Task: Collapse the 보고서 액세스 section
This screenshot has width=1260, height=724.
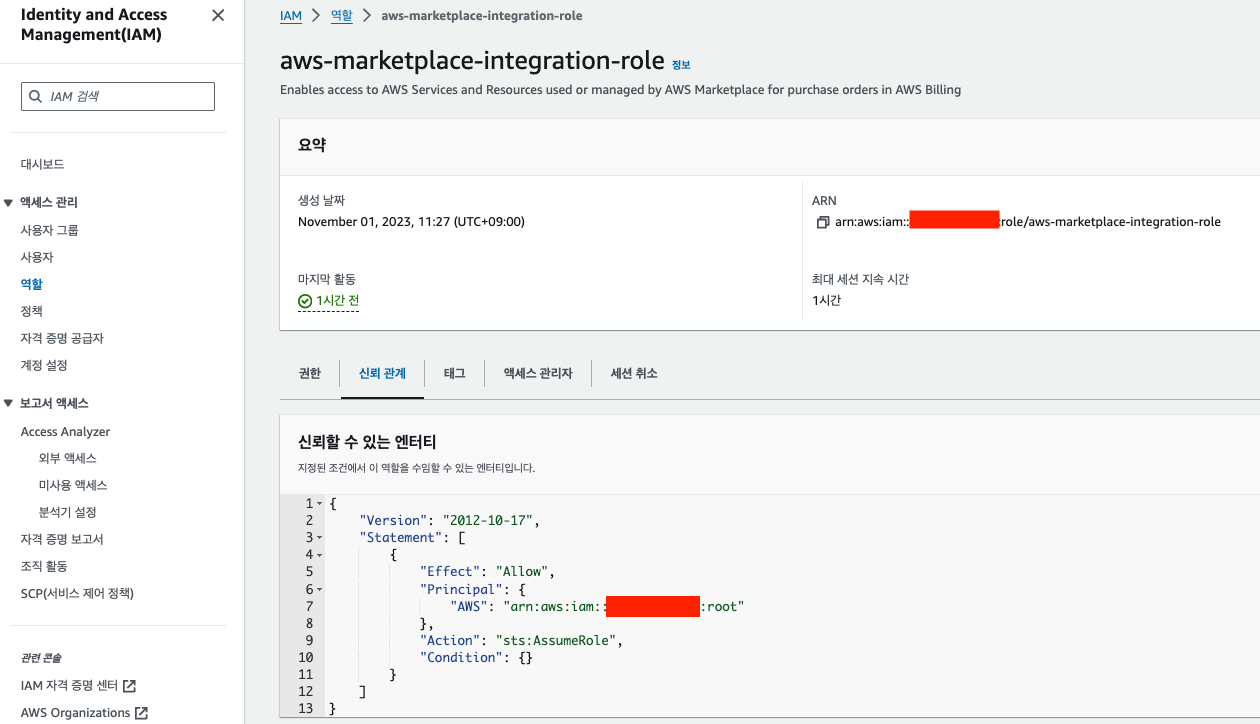Action: pyautogui.click(x=8, y=404)
